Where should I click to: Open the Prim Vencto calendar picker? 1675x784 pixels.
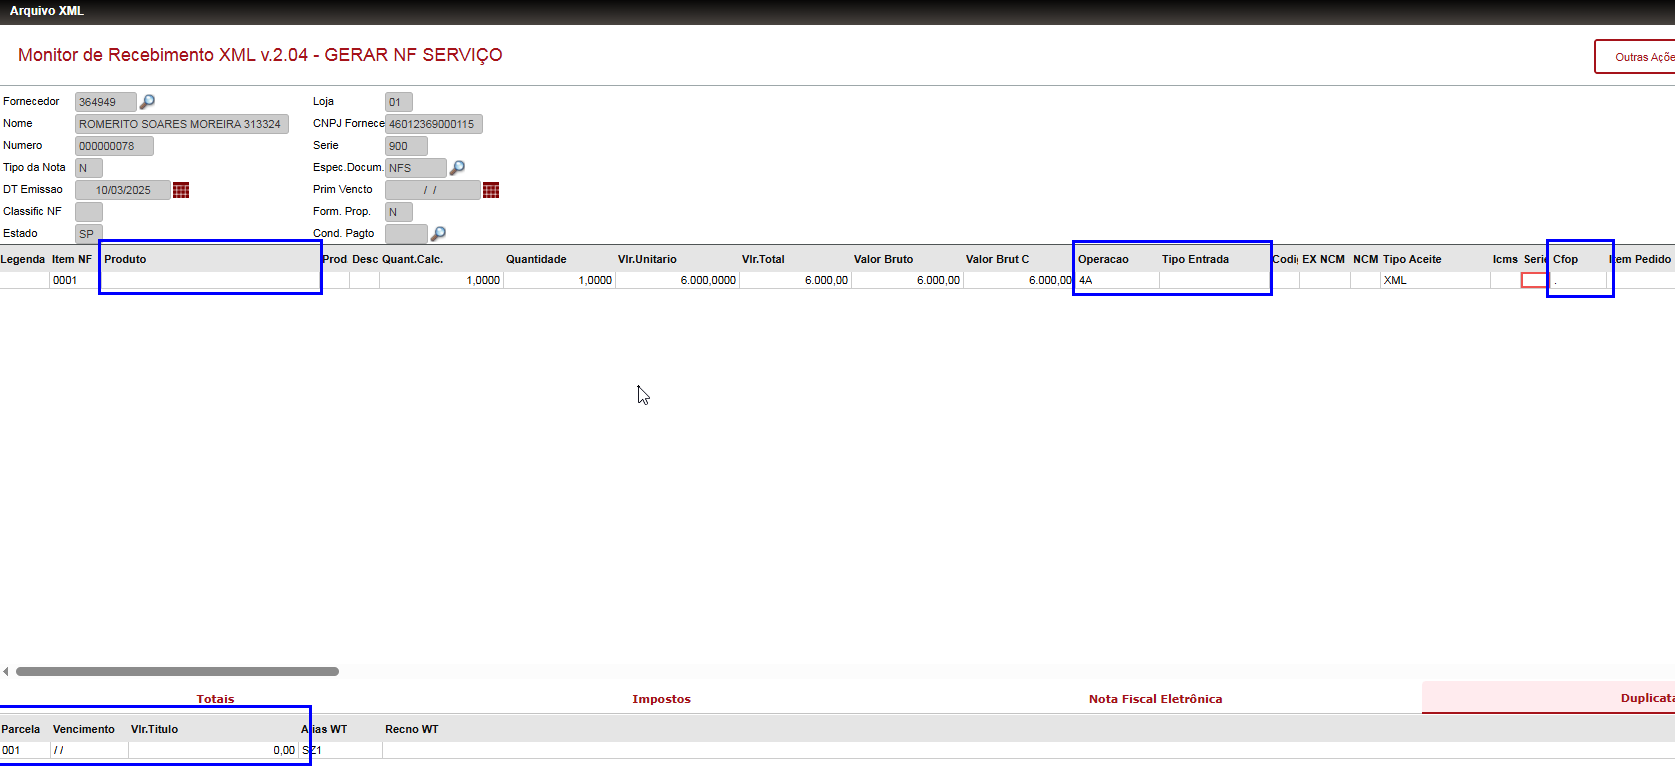(491, 190)
